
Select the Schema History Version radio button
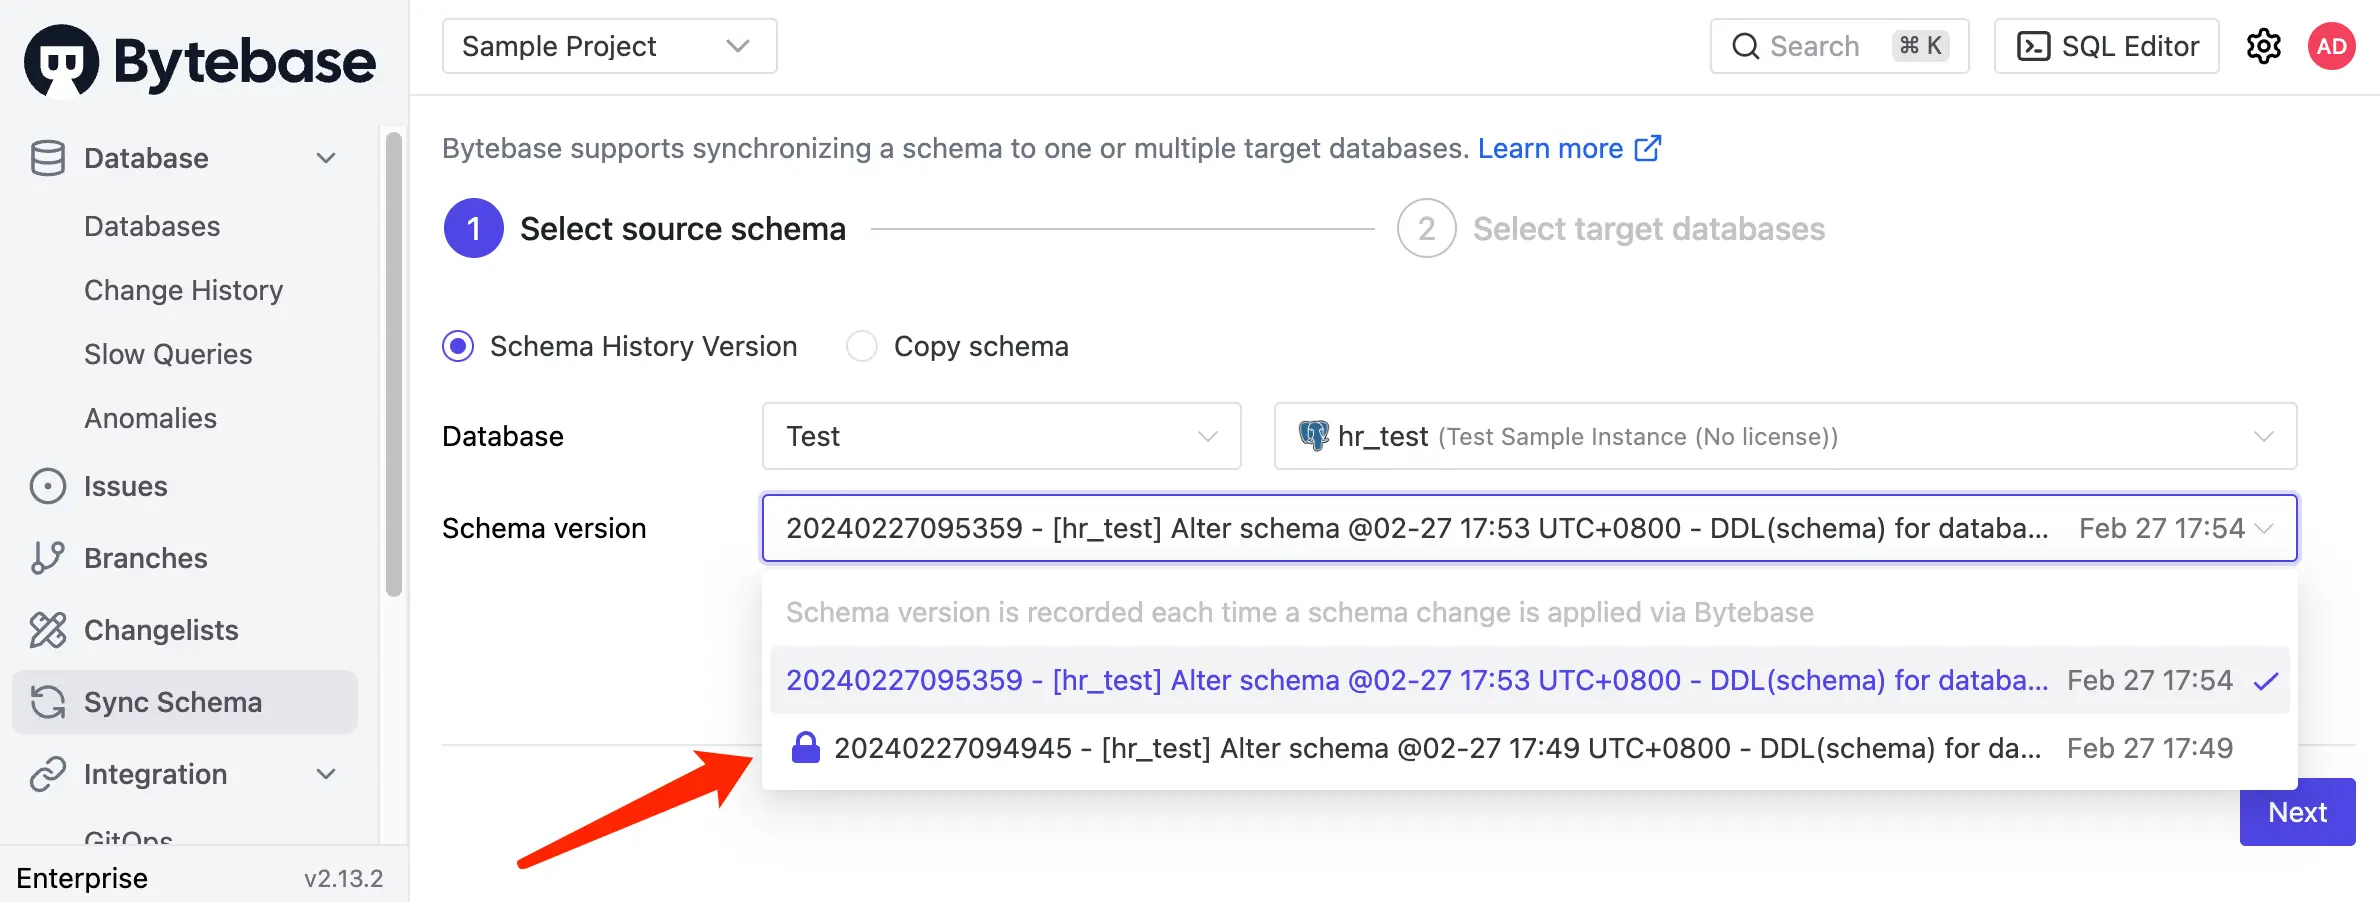click(458, 346)
